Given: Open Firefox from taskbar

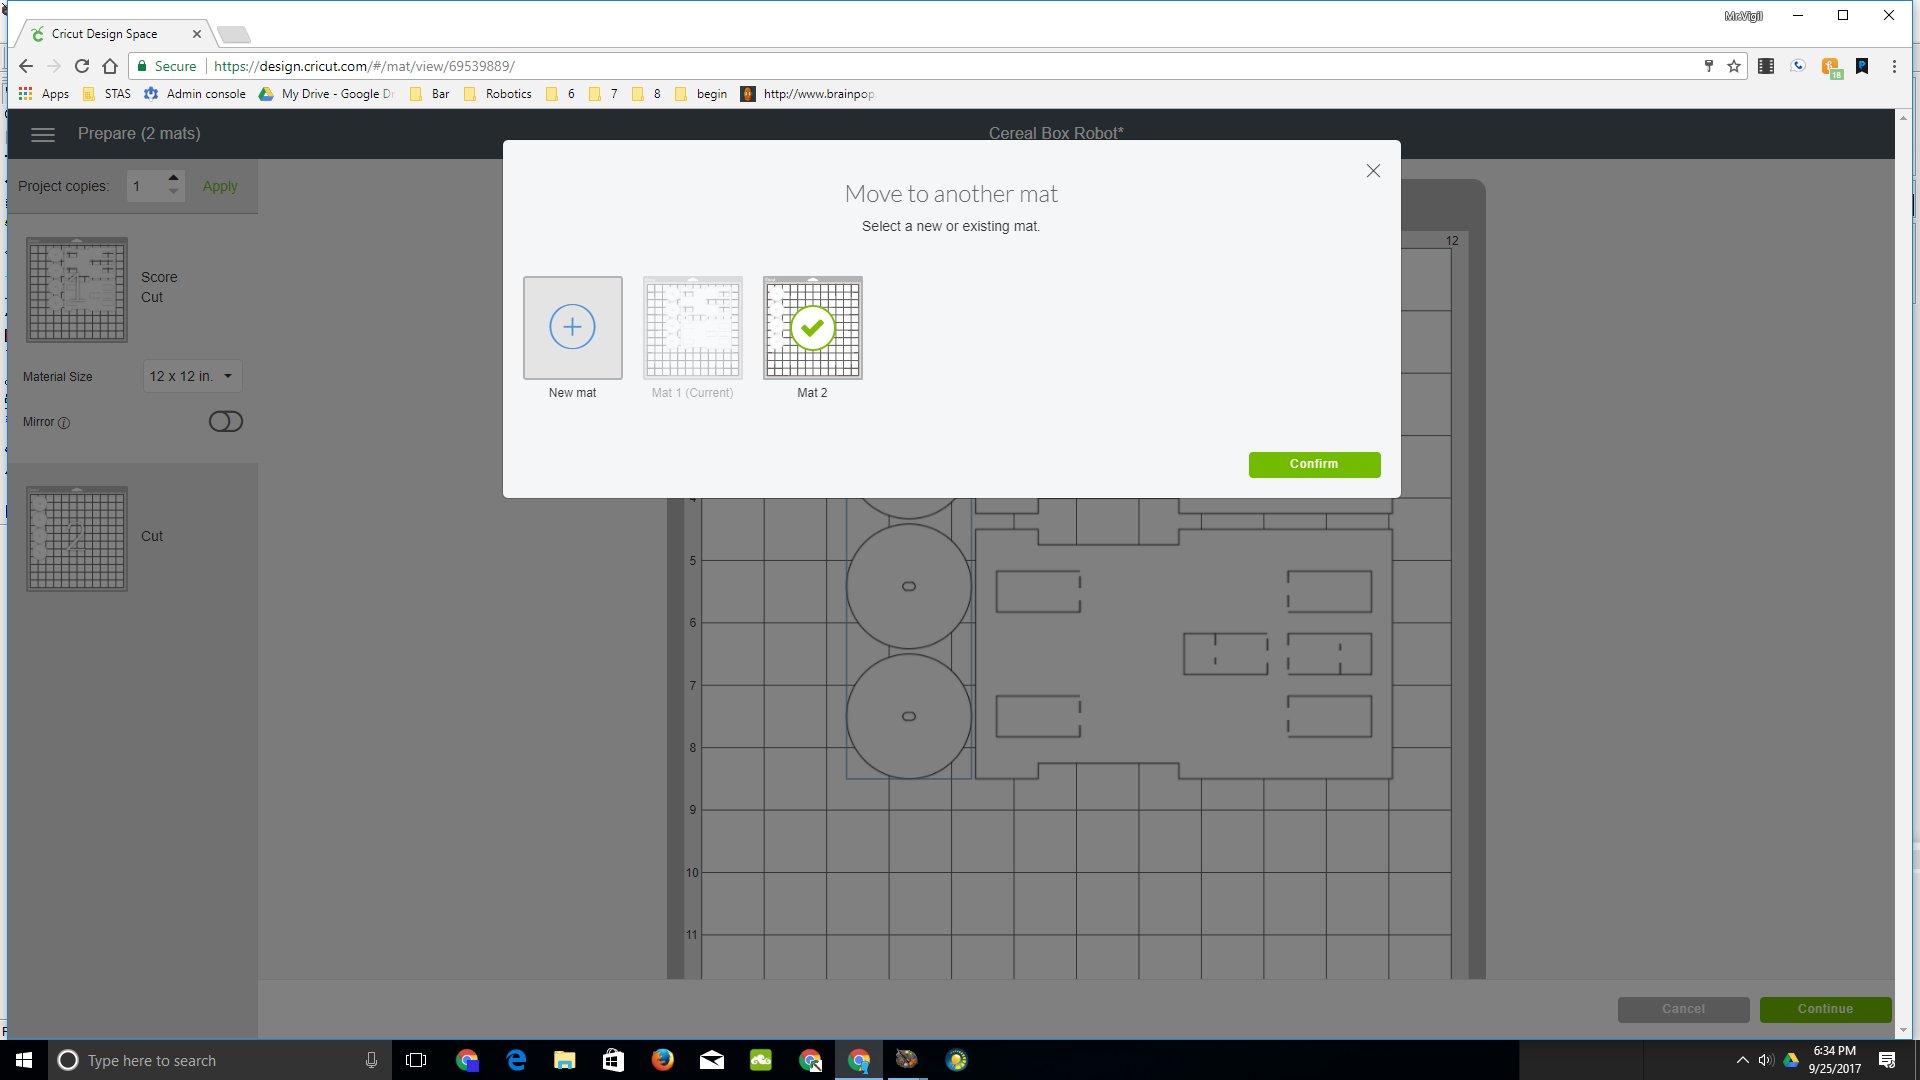Looking at the screenshot, I should (x=662, y=1060).
